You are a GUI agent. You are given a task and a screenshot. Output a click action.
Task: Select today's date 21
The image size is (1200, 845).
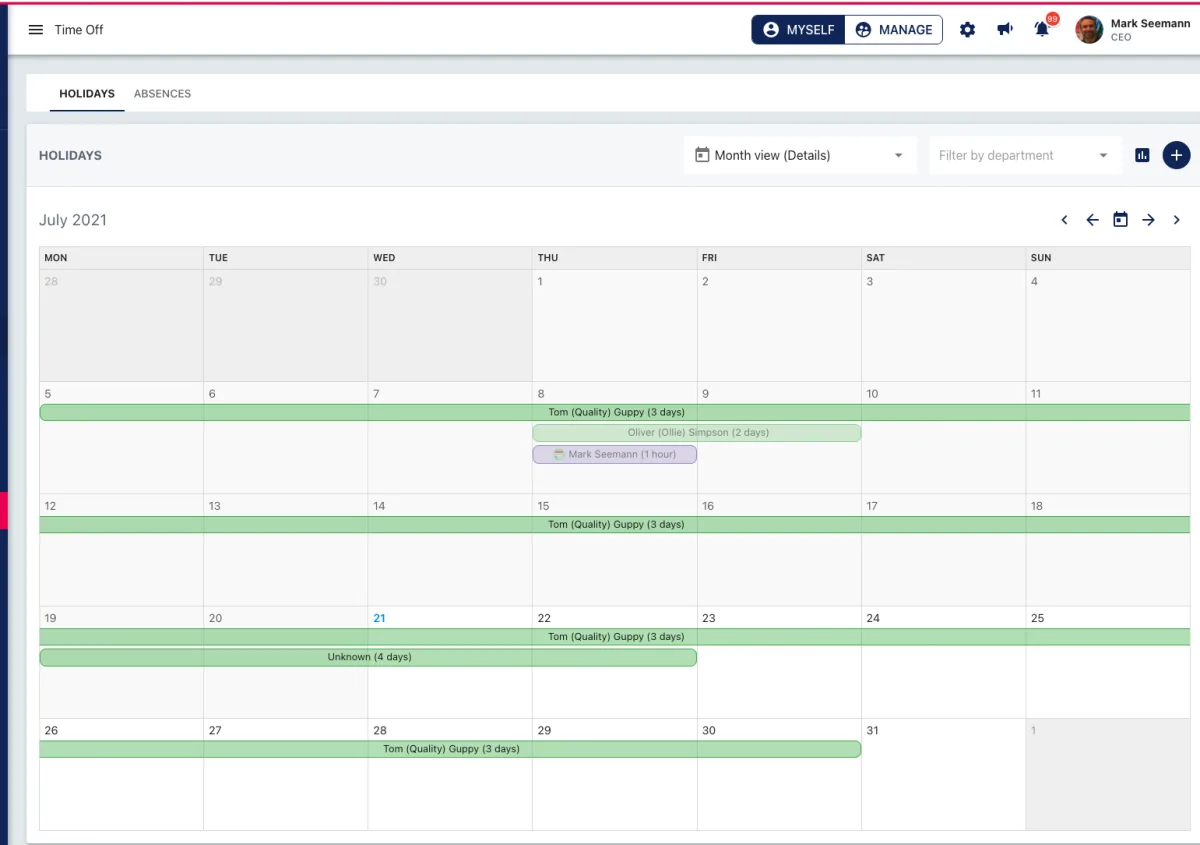pyautogui.click(x=379, y=618)
